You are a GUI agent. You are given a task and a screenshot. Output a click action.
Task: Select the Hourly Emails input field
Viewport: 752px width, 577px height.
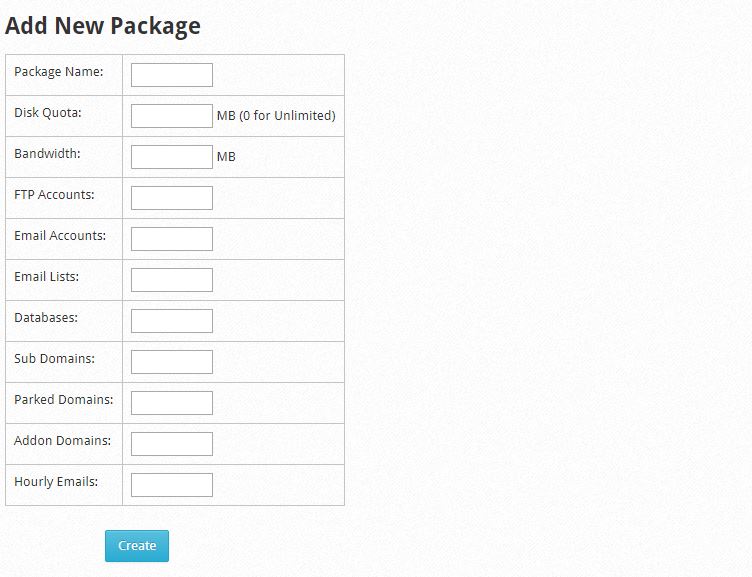coord(172,485)
